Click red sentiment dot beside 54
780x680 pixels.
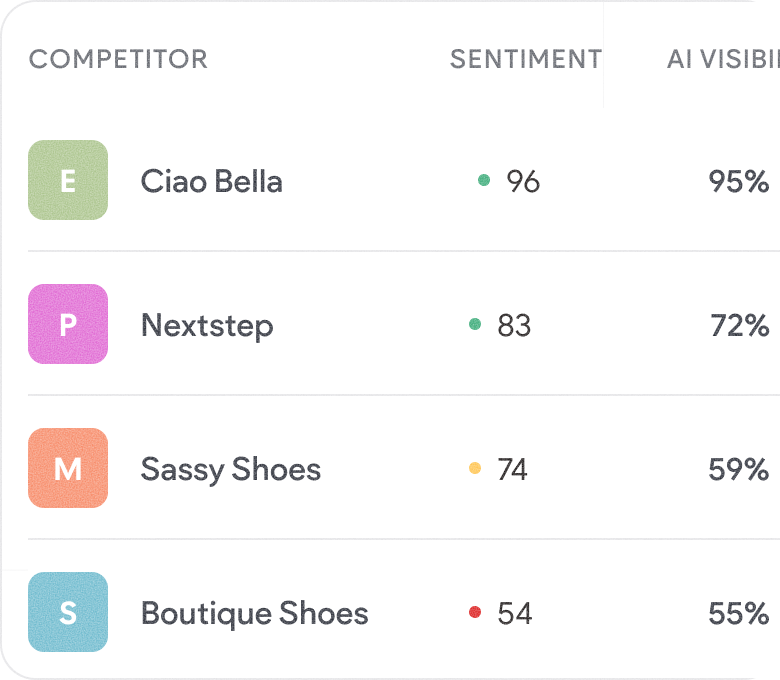[x=475, y=612]
